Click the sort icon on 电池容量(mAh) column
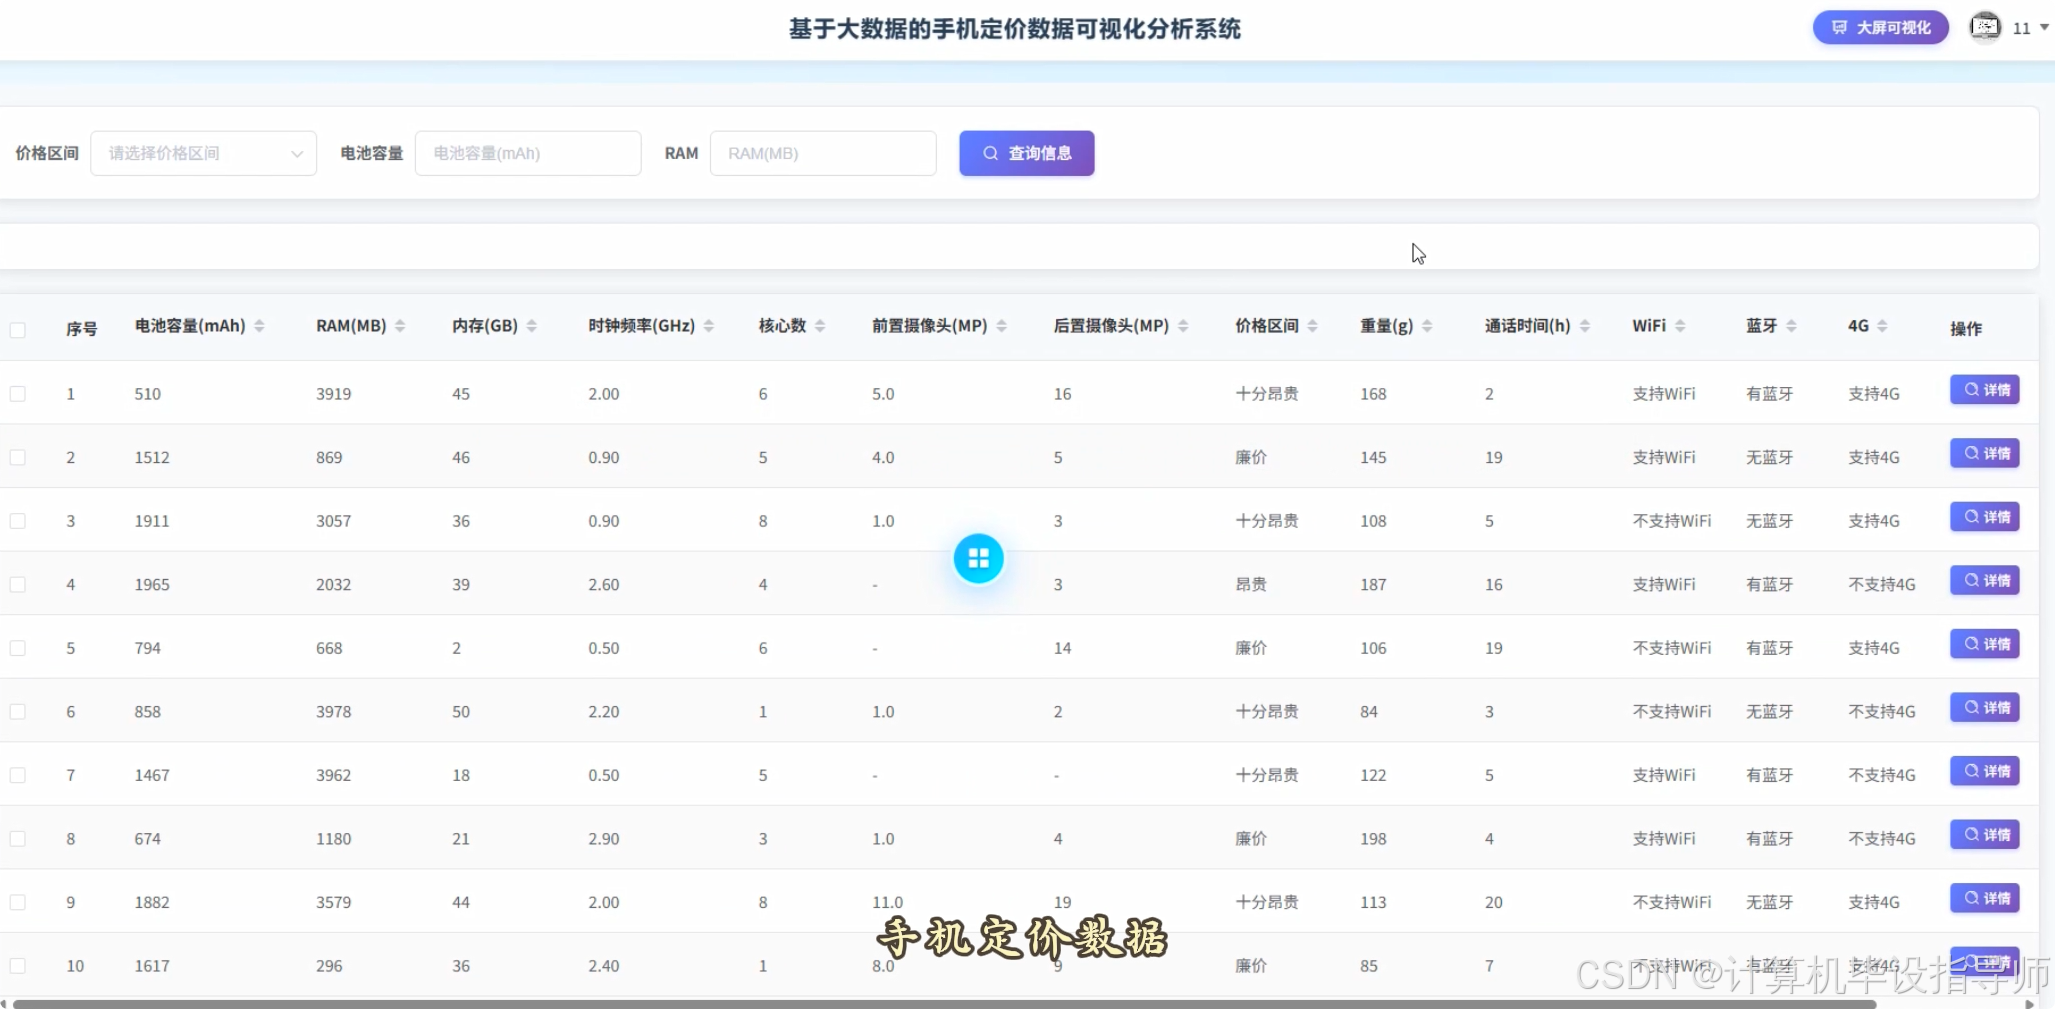This screenshot has height=1009, width=2055. [x=258, y=325]
